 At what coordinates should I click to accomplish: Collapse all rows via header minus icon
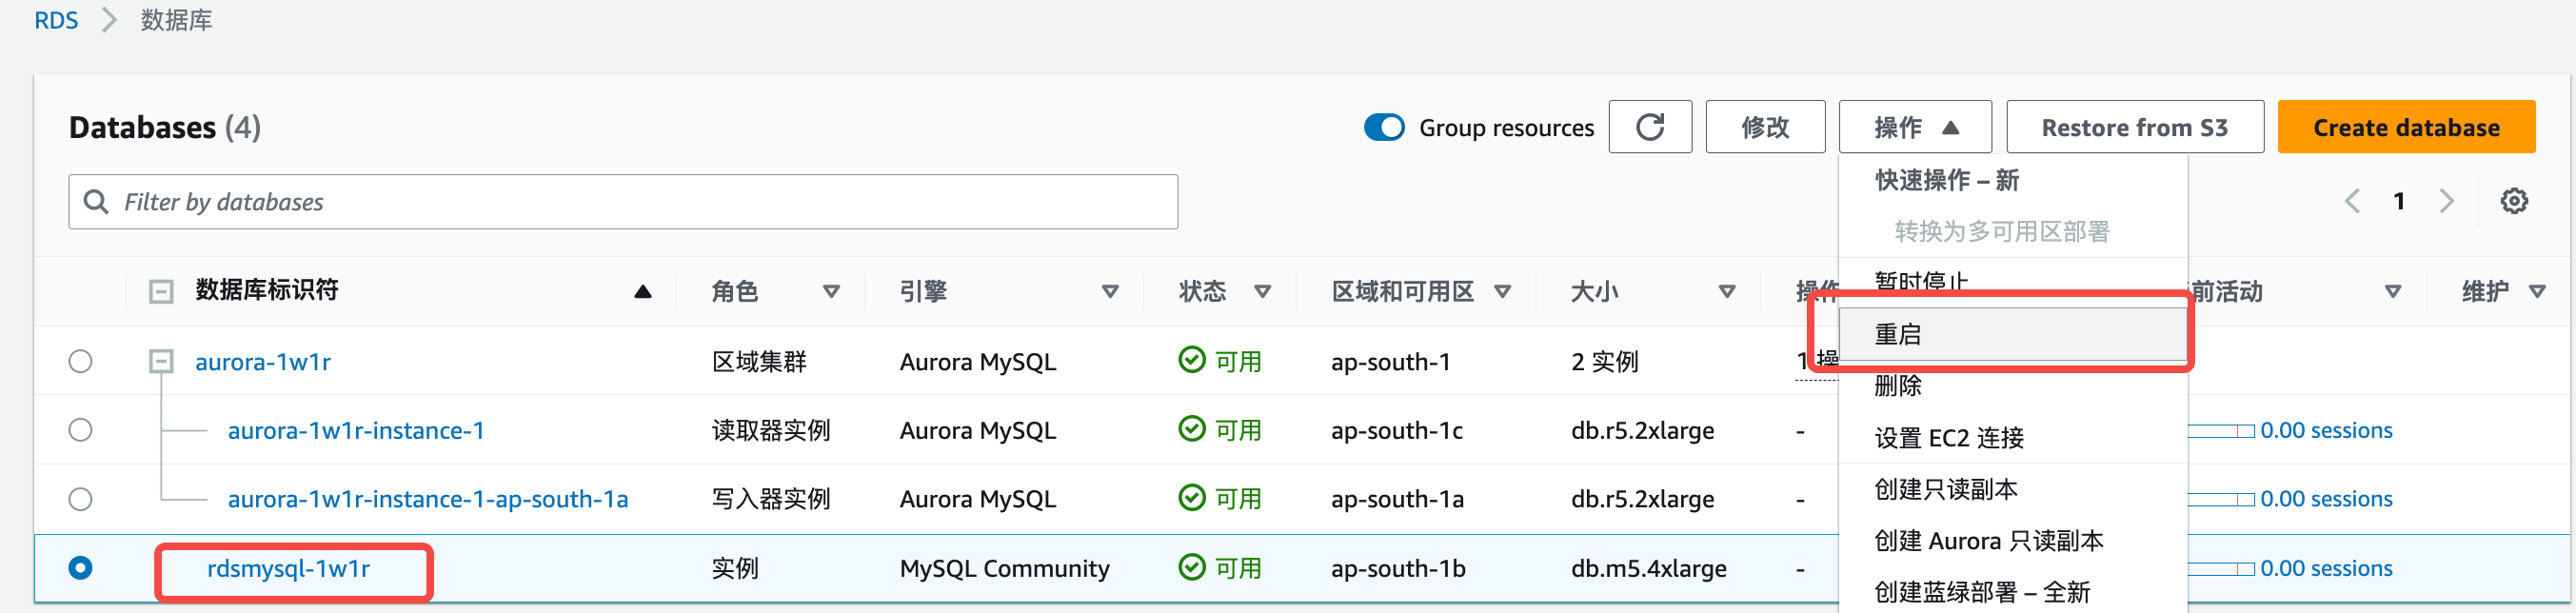pyautogui.click(x=161, y=291)
